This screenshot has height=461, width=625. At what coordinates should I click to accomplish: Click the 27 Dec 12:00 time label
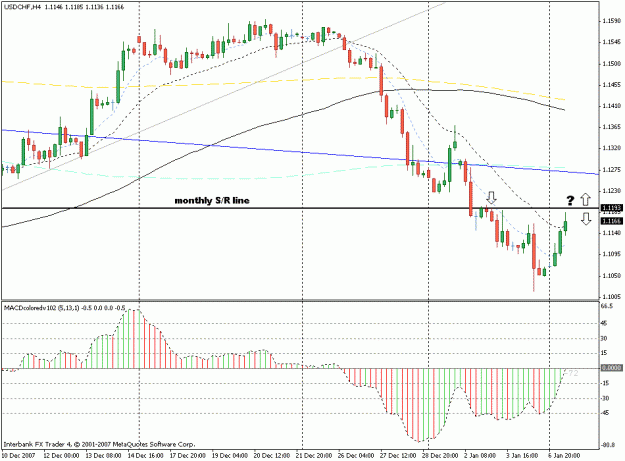pyautogui.click(x=398, y=455)
